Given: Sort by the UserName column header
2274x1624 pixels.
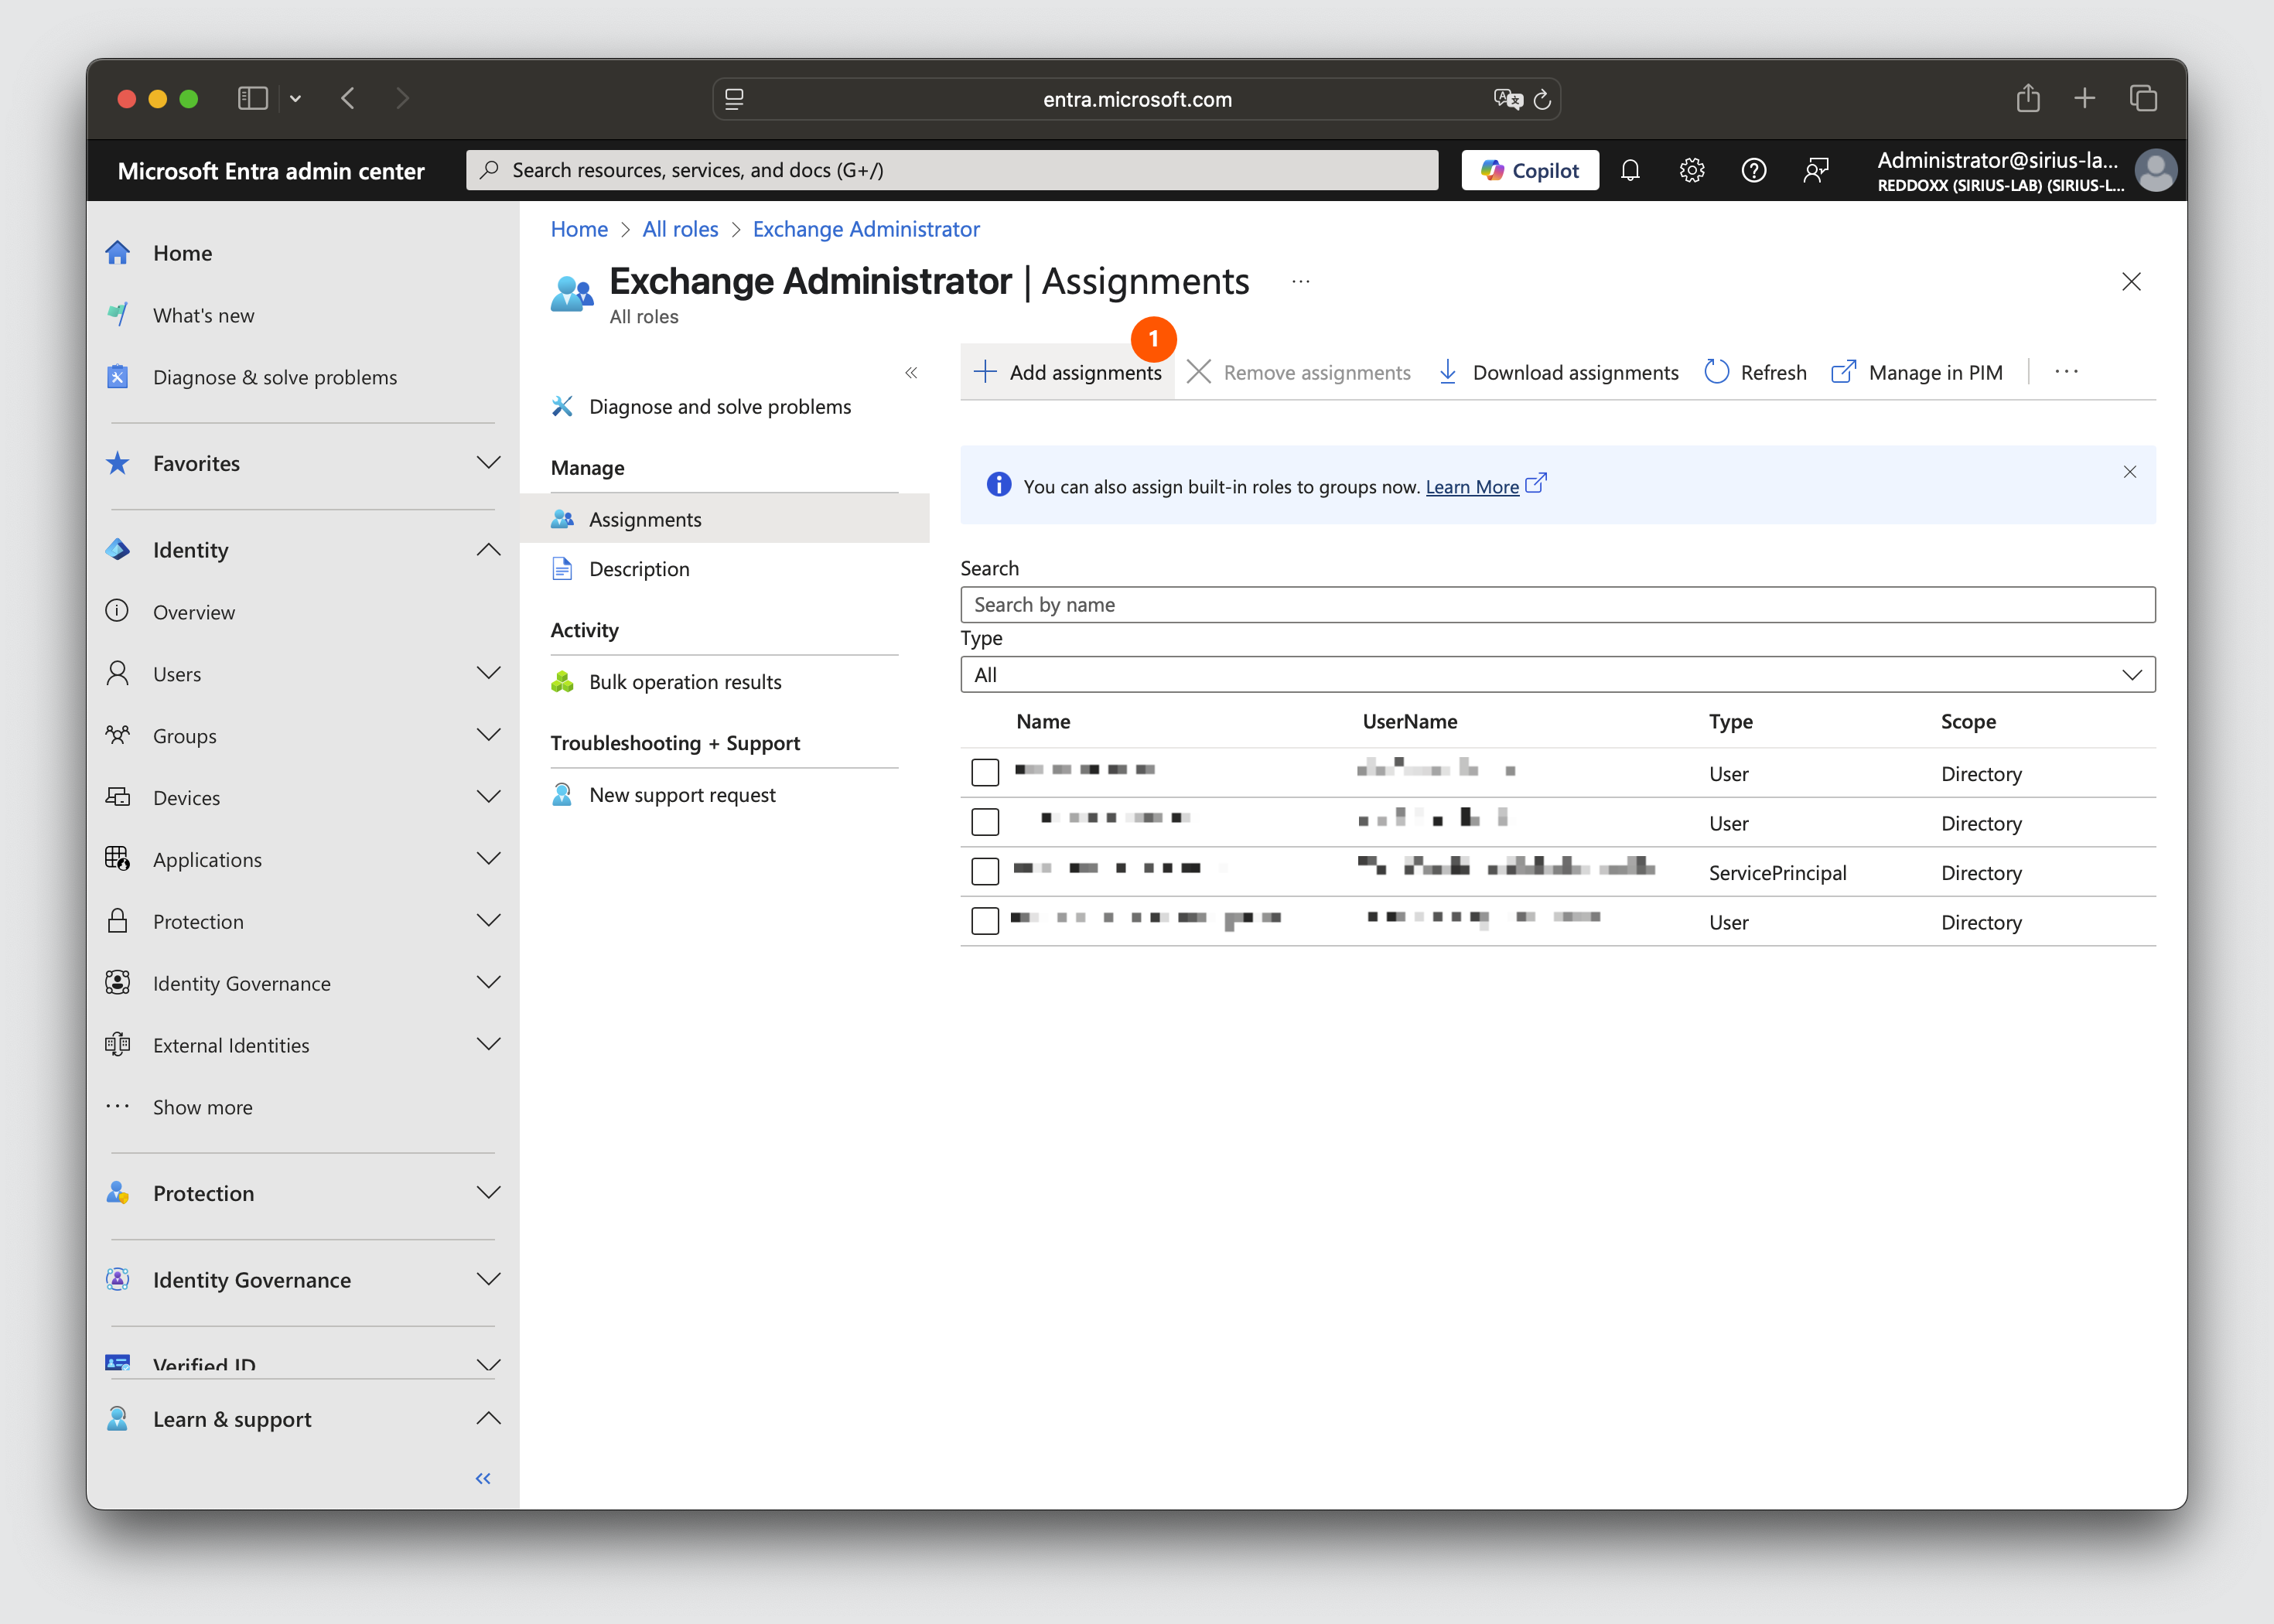Looking at the screenshot, I should click(x=1410, y=721).
